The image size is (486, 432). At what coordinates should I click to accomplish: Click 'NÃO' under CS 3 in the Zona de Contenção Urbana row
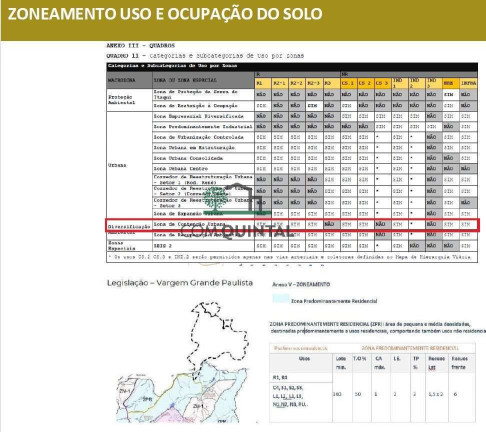click(x=382, y=224)
